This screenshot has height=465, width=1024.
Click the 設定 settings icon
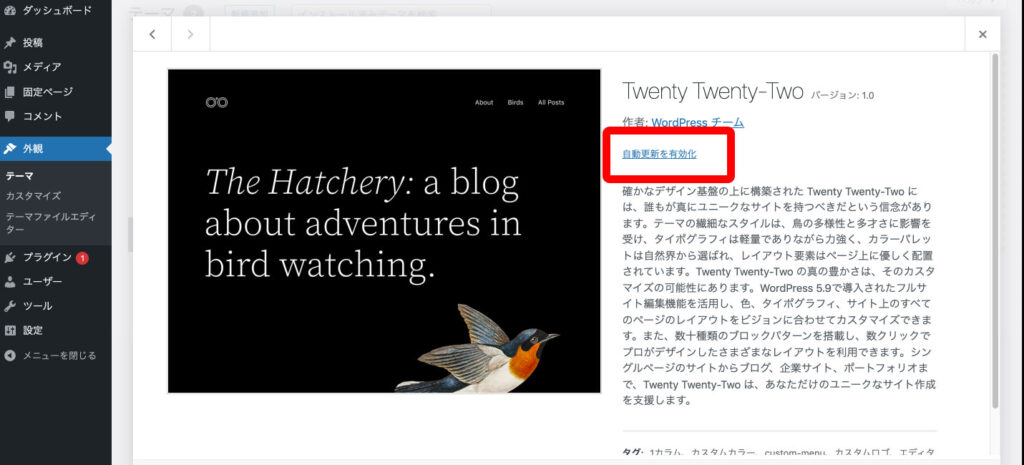tap(10, 330)
